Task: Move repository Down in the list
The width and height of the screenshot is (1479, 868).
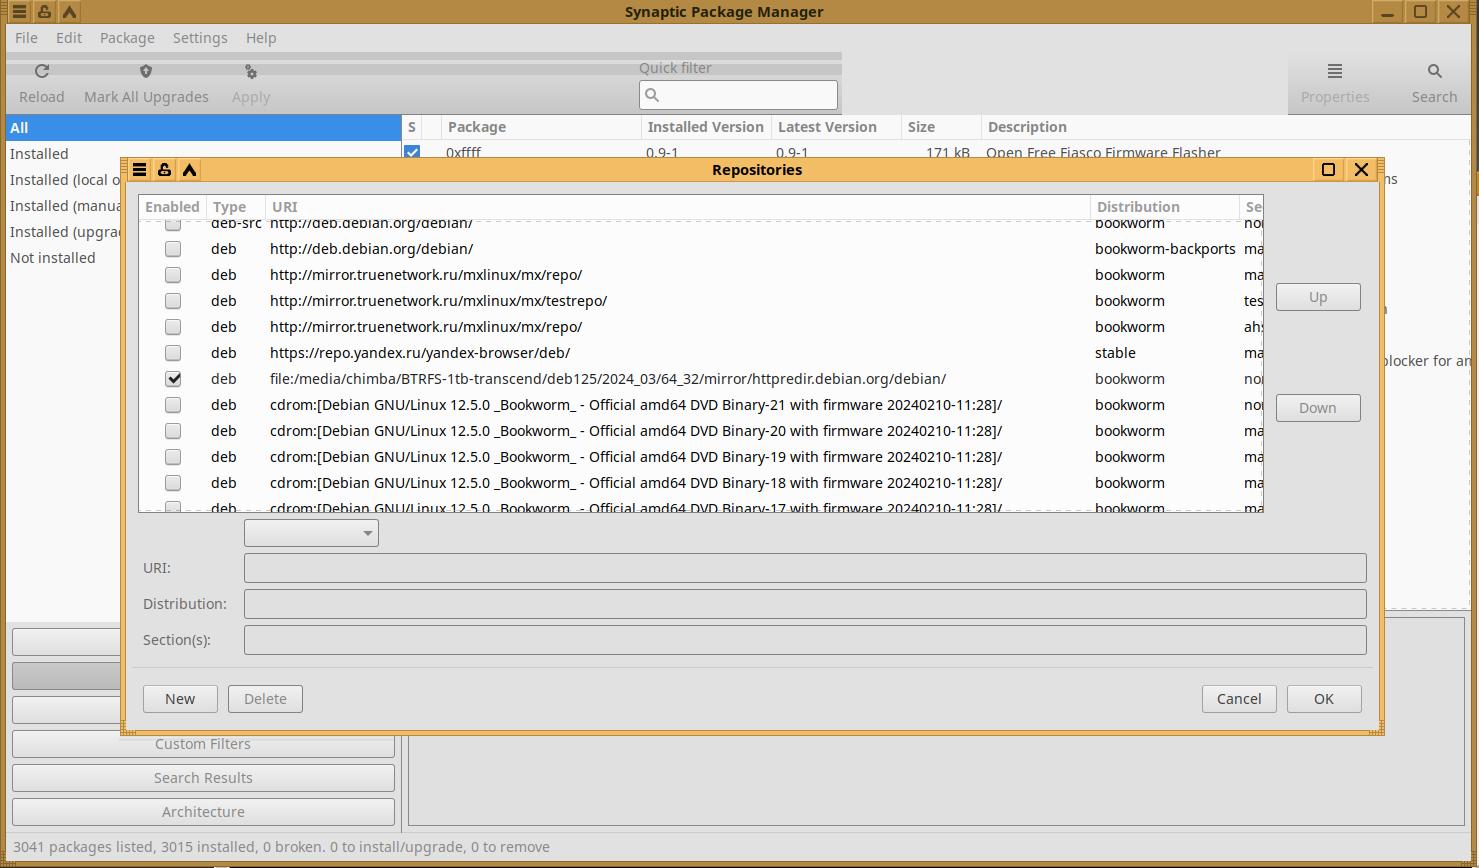Action: tap(1318, 408)
